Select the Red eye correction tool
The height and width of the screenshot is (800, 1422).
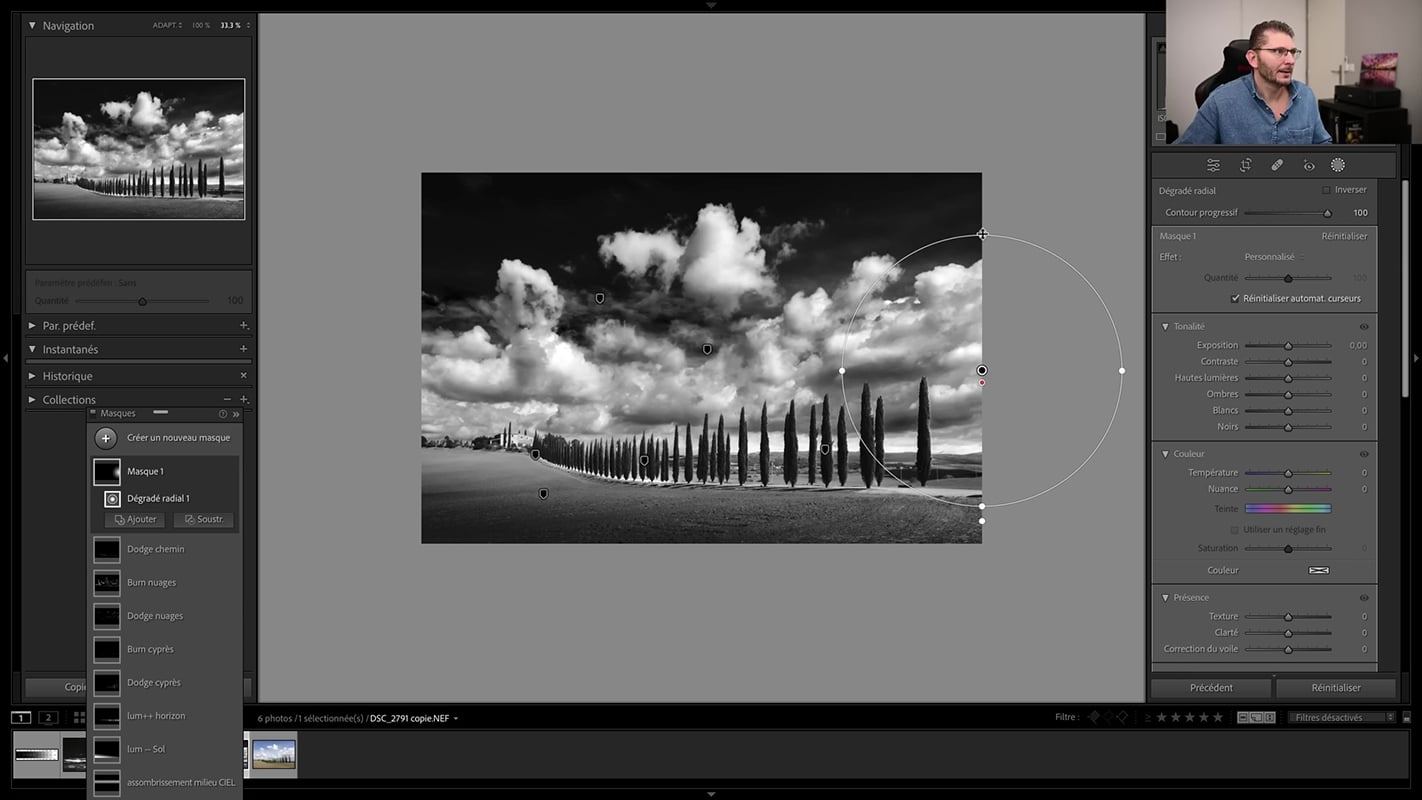[1308, 165]
